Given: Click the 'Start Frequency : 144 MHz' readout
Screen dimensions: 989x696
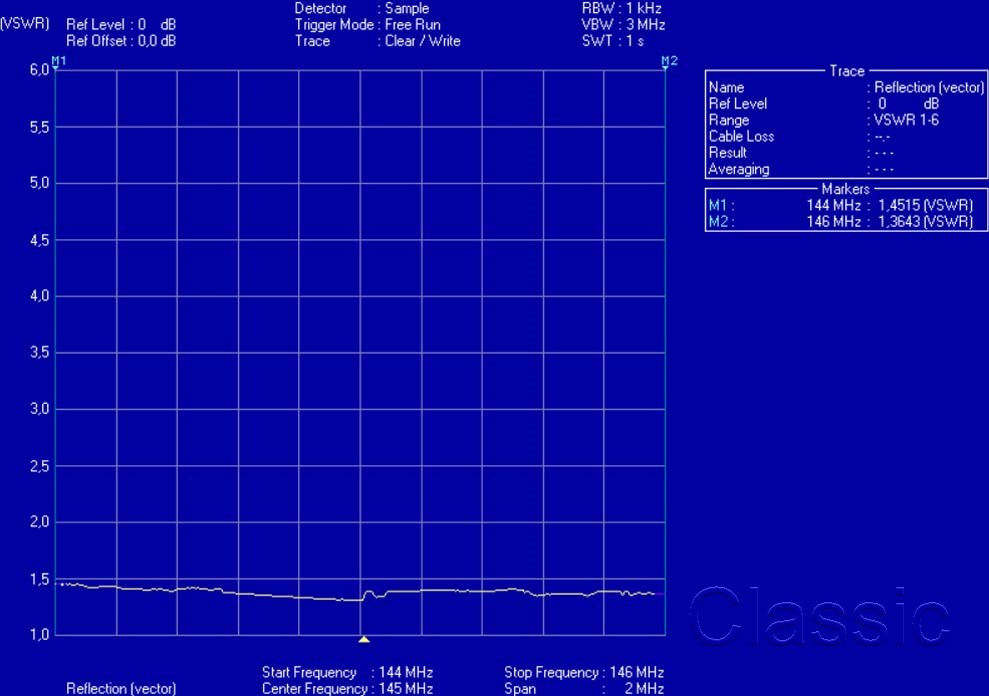Looking at the screenshot, I should point(348,673).
